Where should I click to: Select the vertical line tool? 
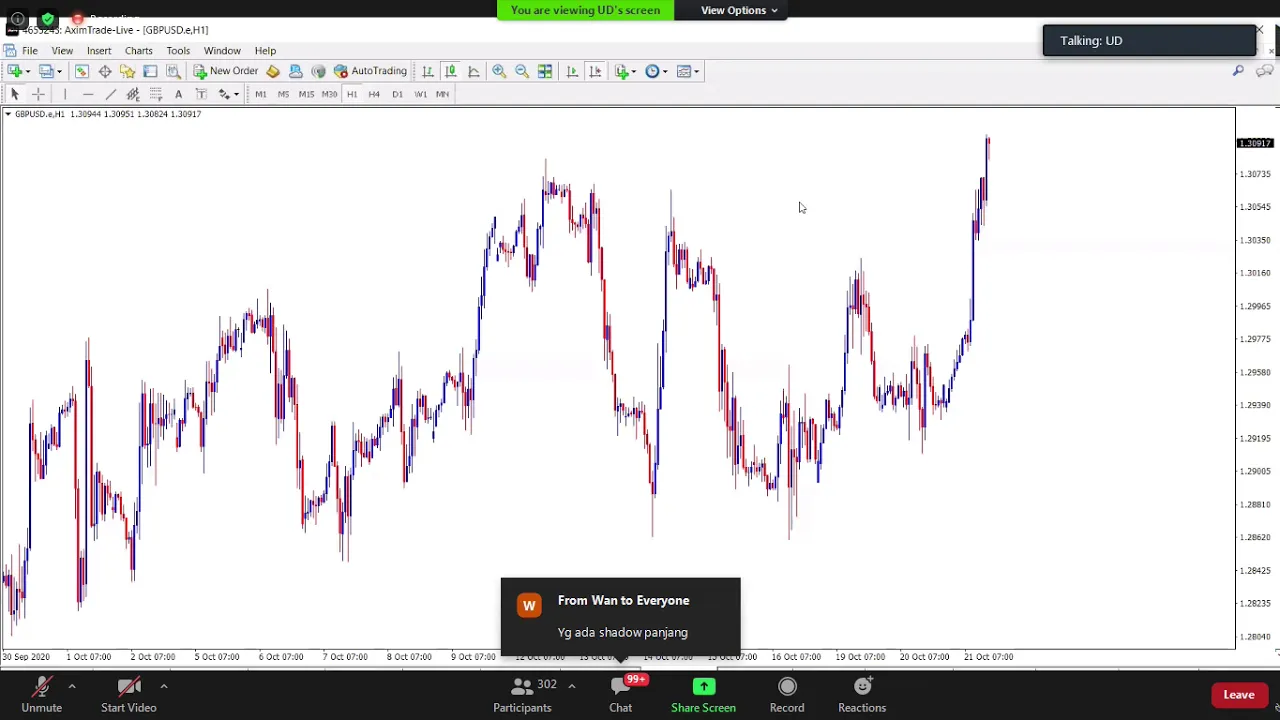pos(65,94)
